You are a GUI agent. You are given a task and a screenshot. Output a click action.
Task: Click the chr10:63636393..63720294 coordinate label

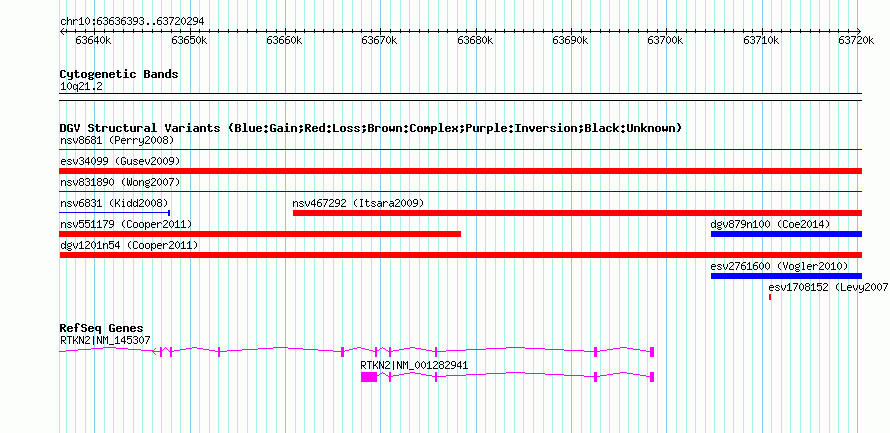[x=132, y=22]
